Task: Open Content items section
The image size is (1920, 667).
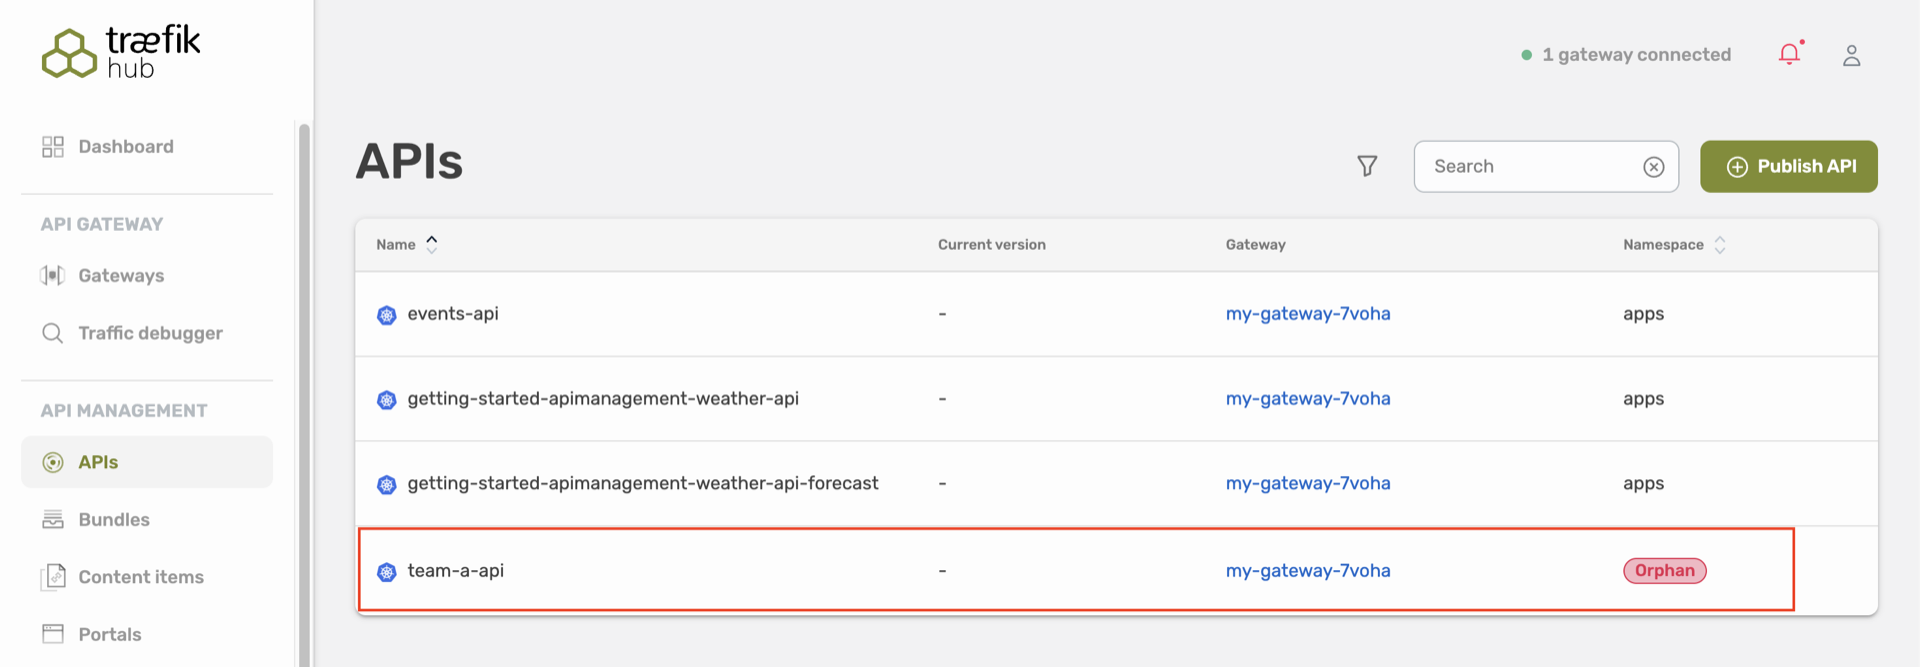Action: tap(147, 577)
